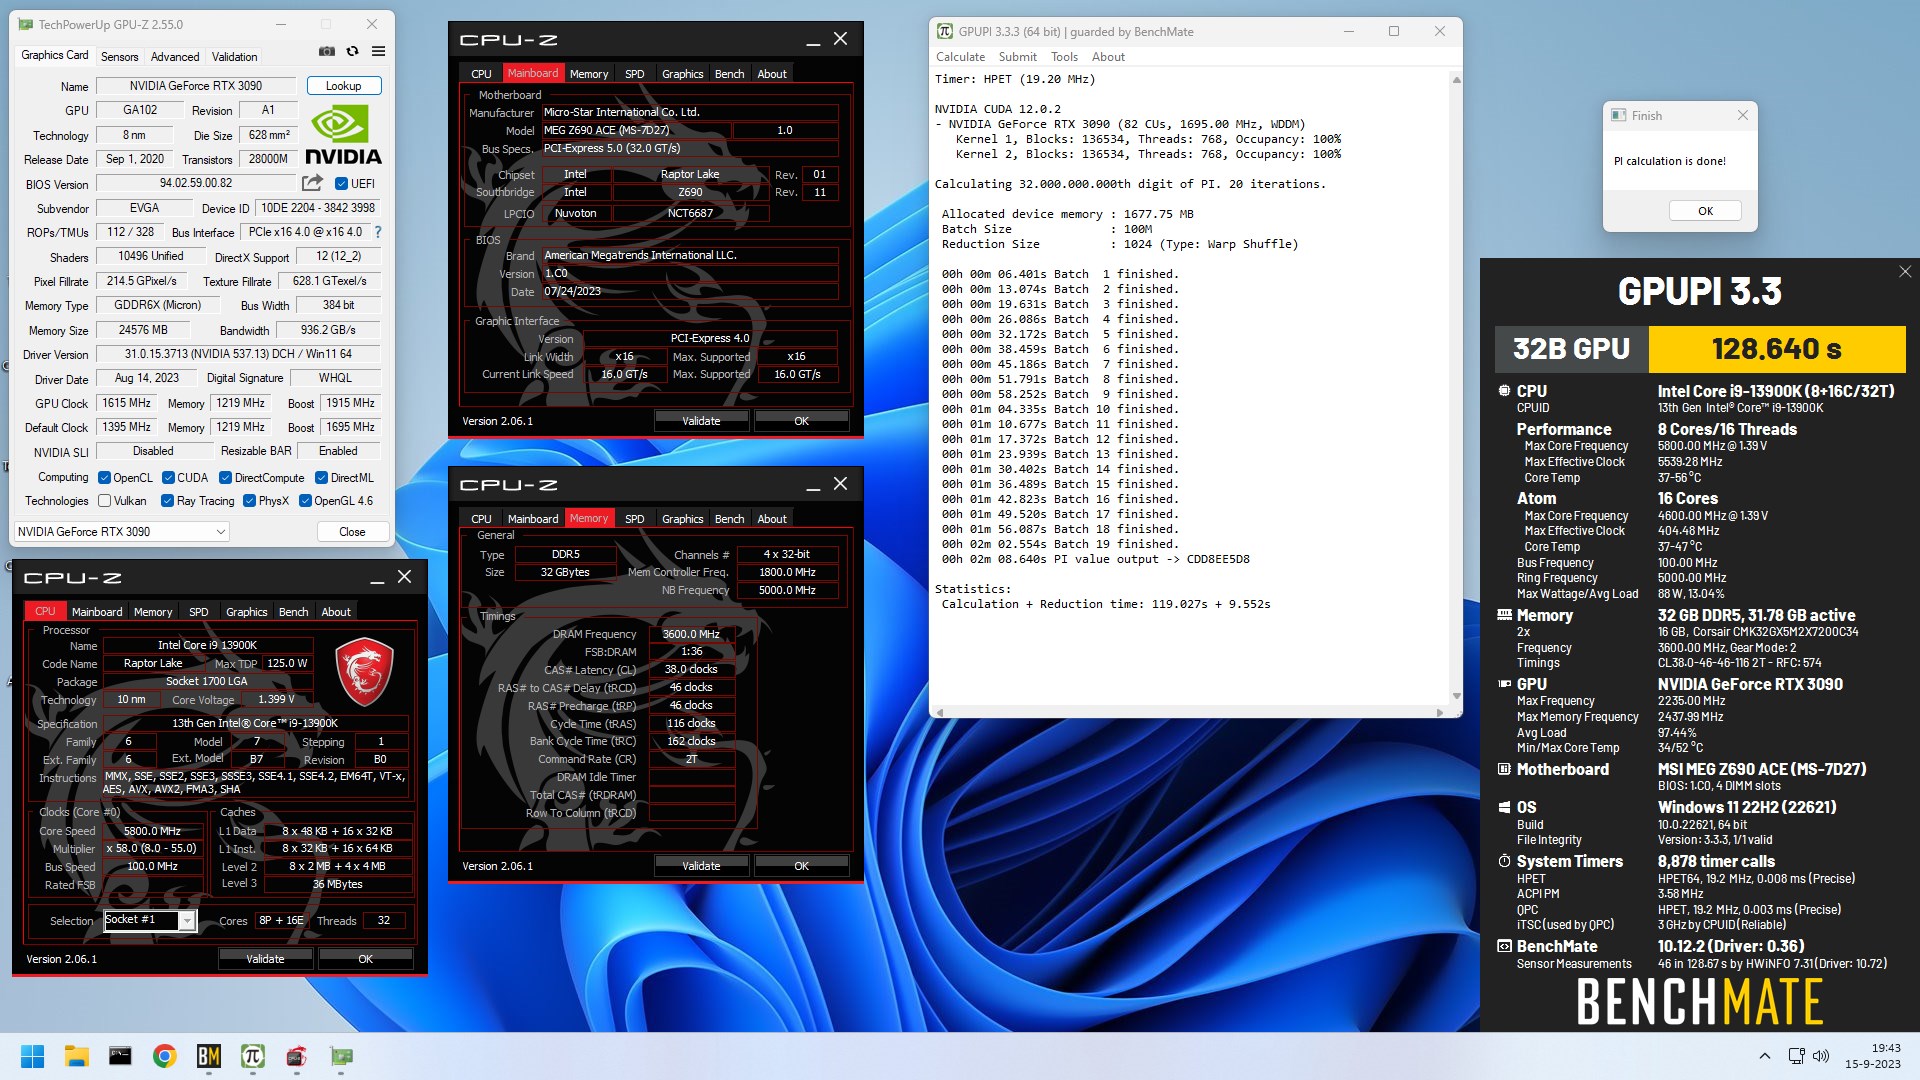Toggle the UEFI checkbox in GPU-Z
The height and width of the screenshot is (1080, 1920).
341,184
